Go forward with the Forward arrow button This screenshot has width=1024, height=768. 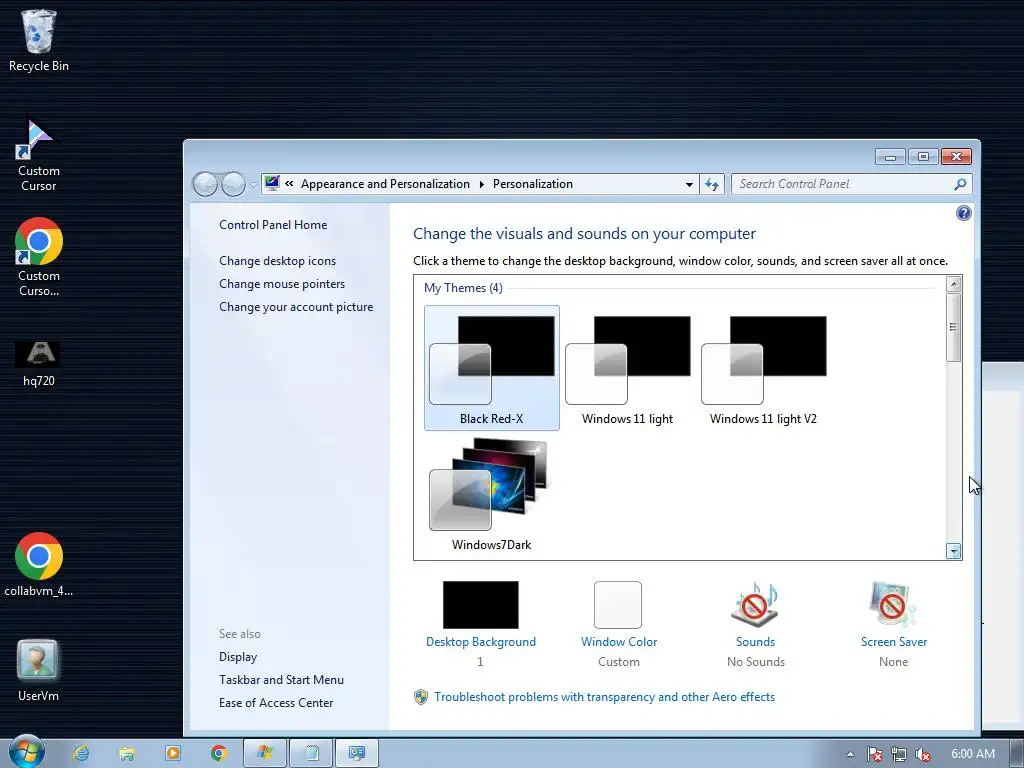233,185
